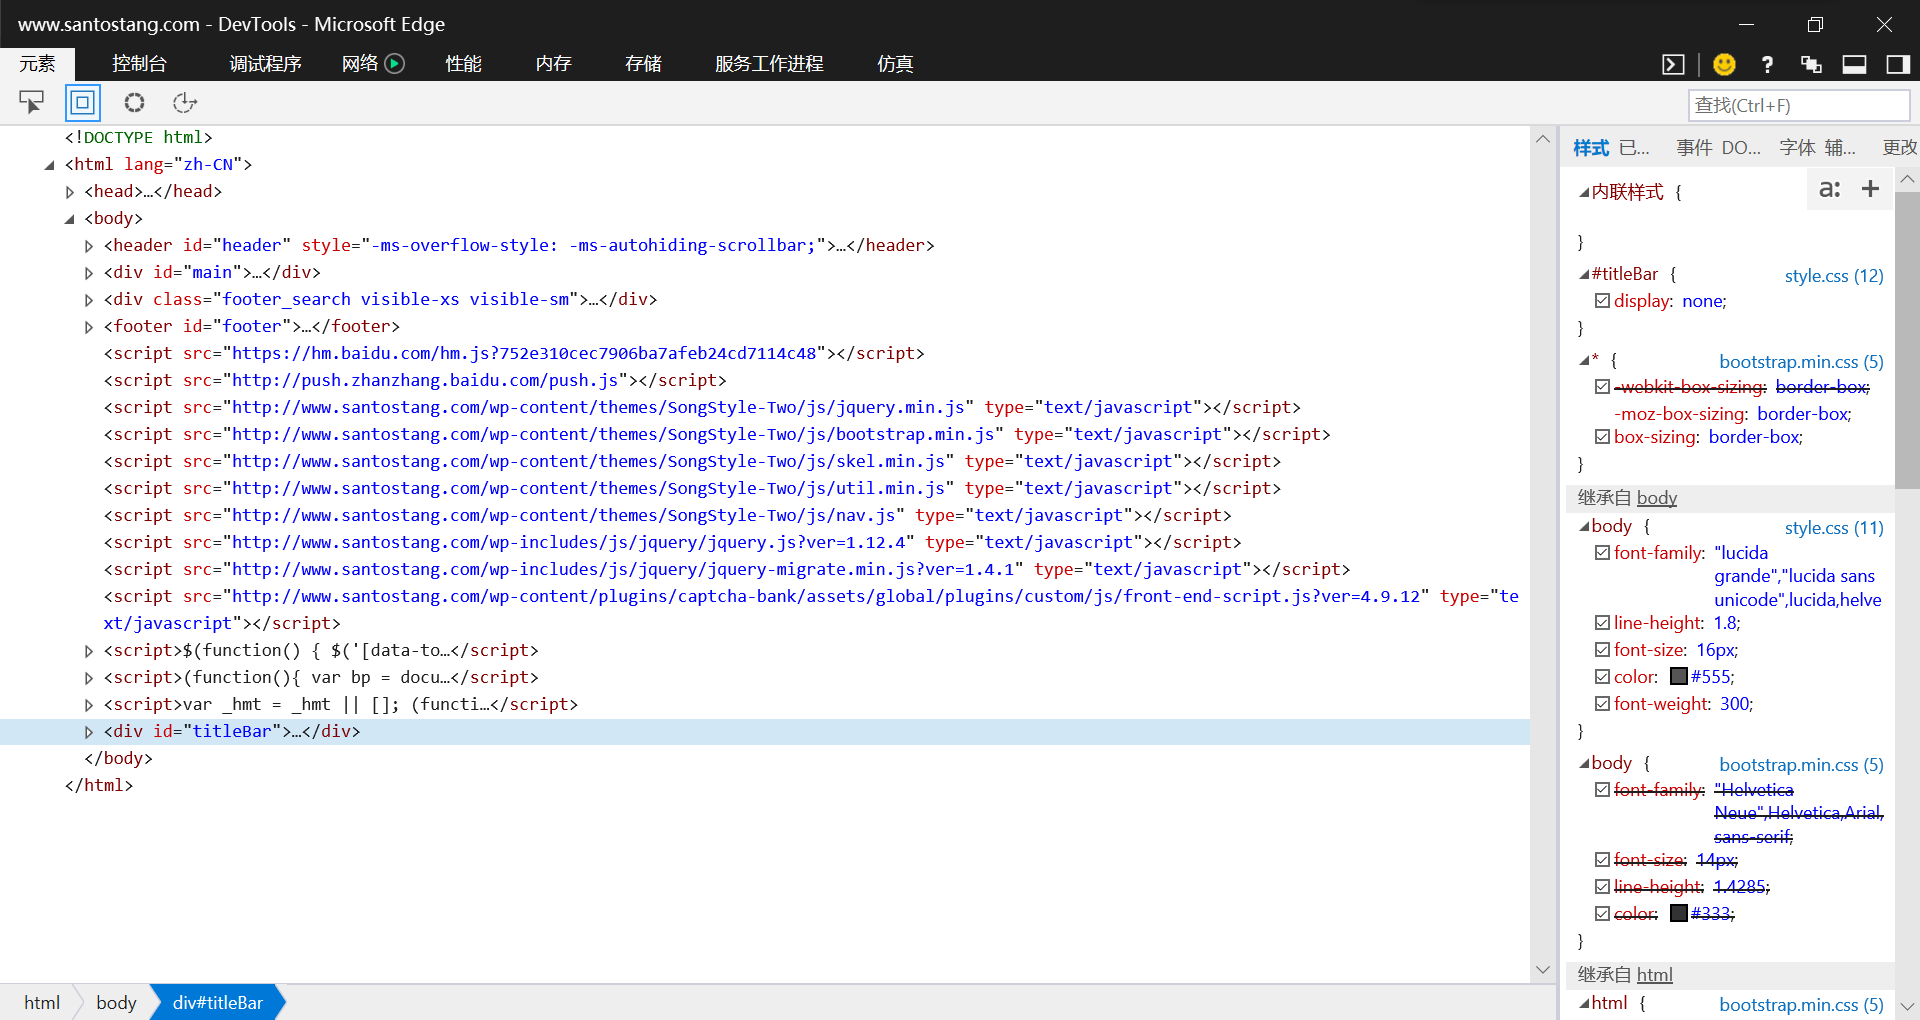Click the refresh DOM tree icon
1920x1020 pixels.
185,102
